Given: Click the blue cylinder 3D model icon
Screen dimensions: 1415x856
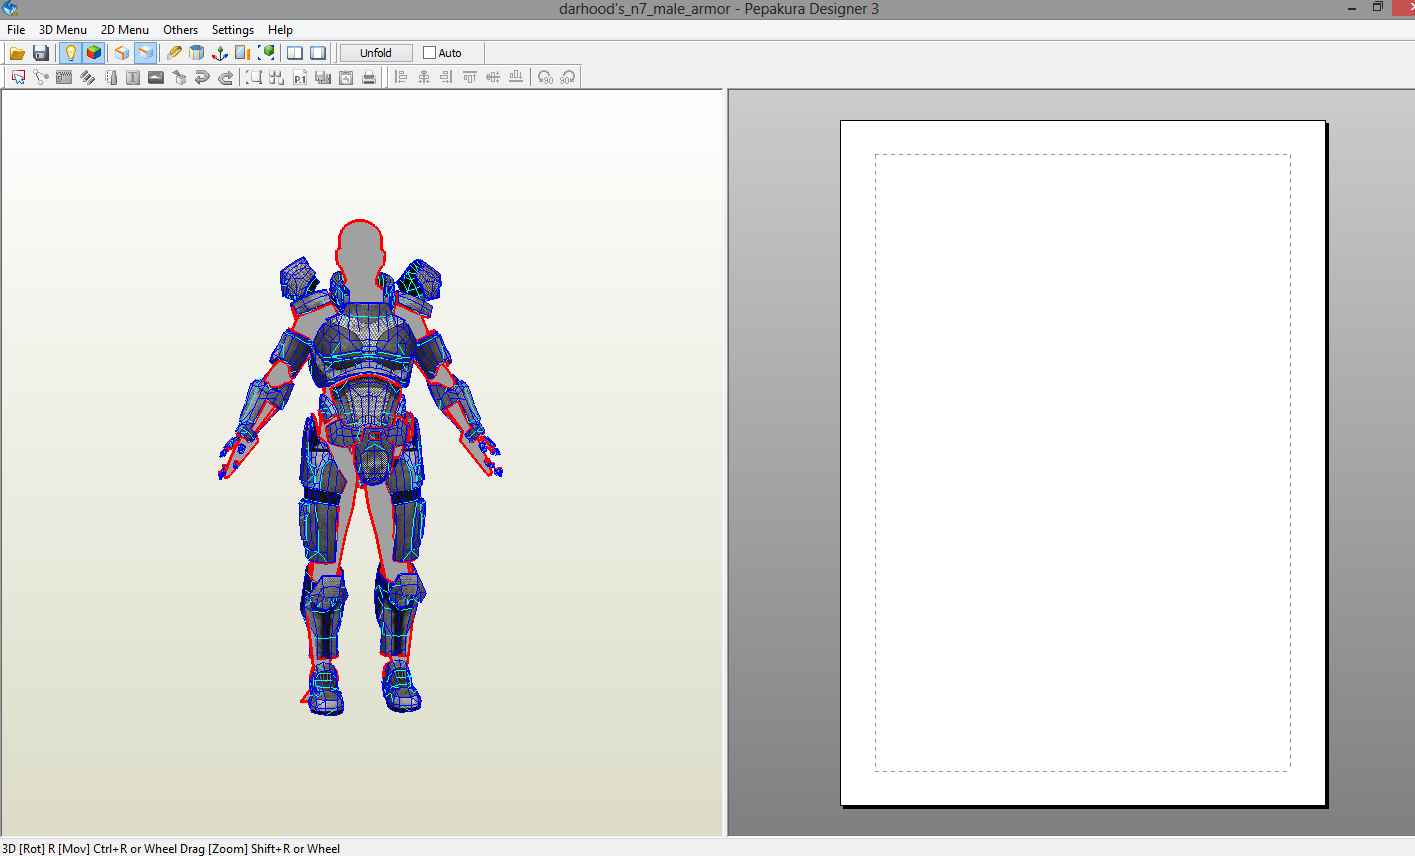Looking at the screenshot, I should tap(197, 53).
